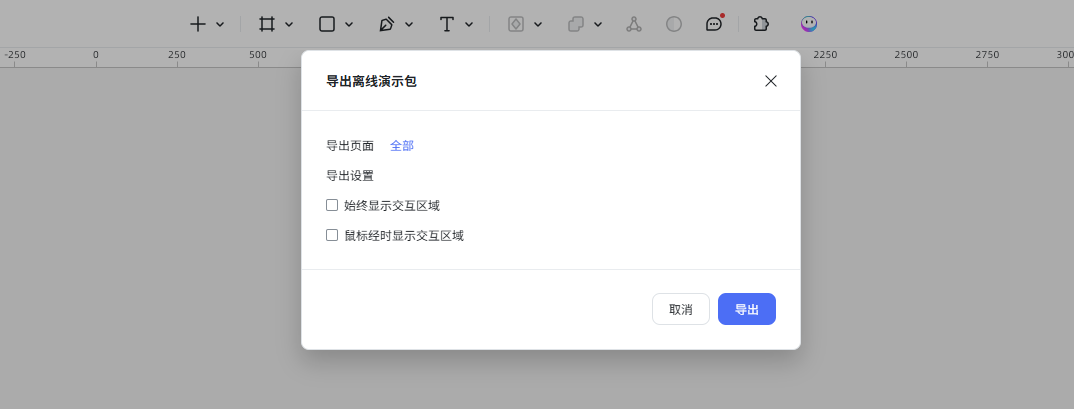Open the Pen tool dropdown chevron

(x=409, y=25)
